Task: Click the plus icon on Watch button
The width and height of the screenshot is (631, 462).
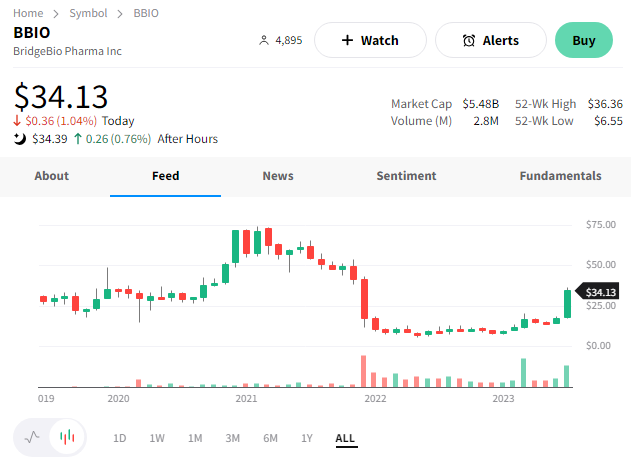Action: [347, 41]
